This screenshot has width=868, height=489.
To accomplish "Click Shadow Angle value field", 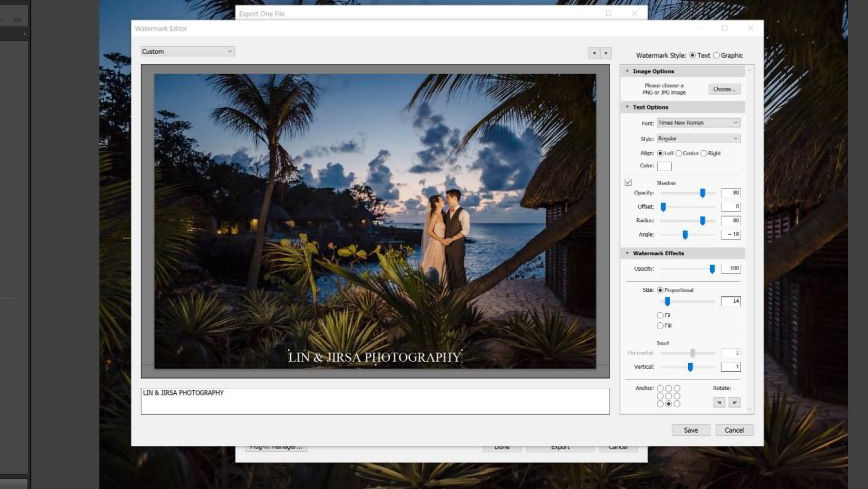I will click(731, 235).
